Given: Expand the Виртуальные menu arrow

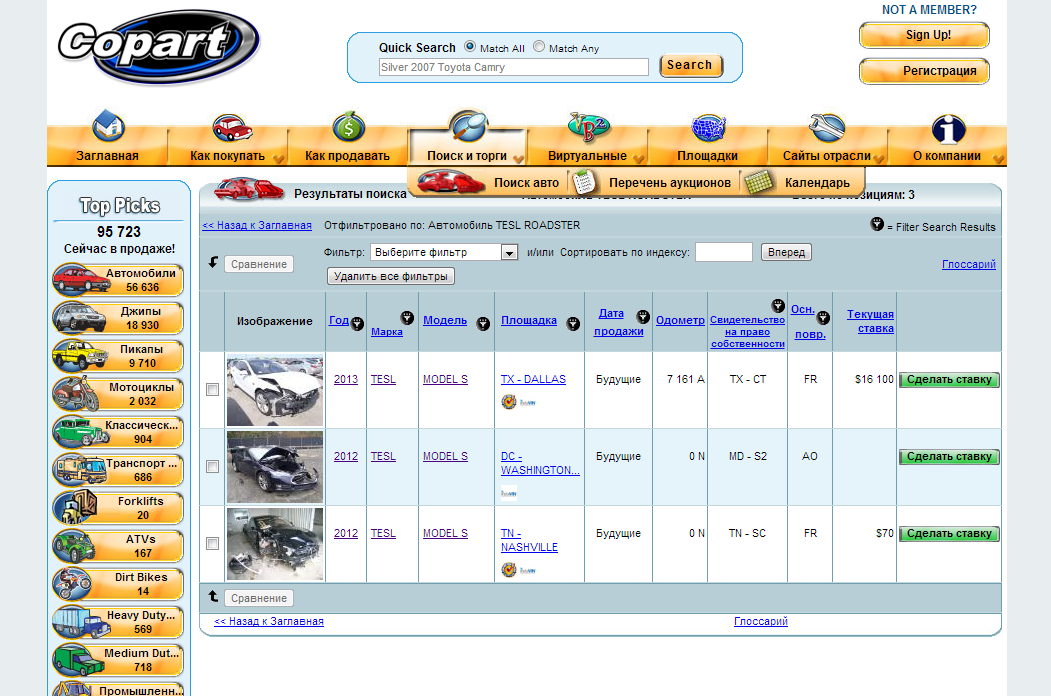Looking at the screenshot, I should [639, 159].
